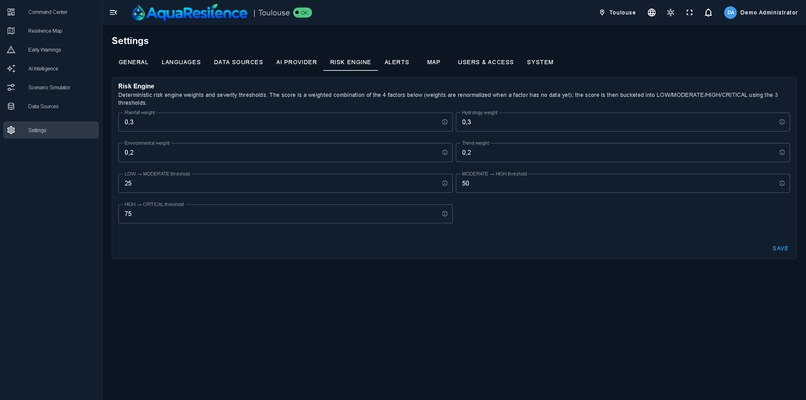This screenshot has width=806, height=400.
Task: Click the AI Intelligence sparkle icon
Action: (x=11, y=68)
